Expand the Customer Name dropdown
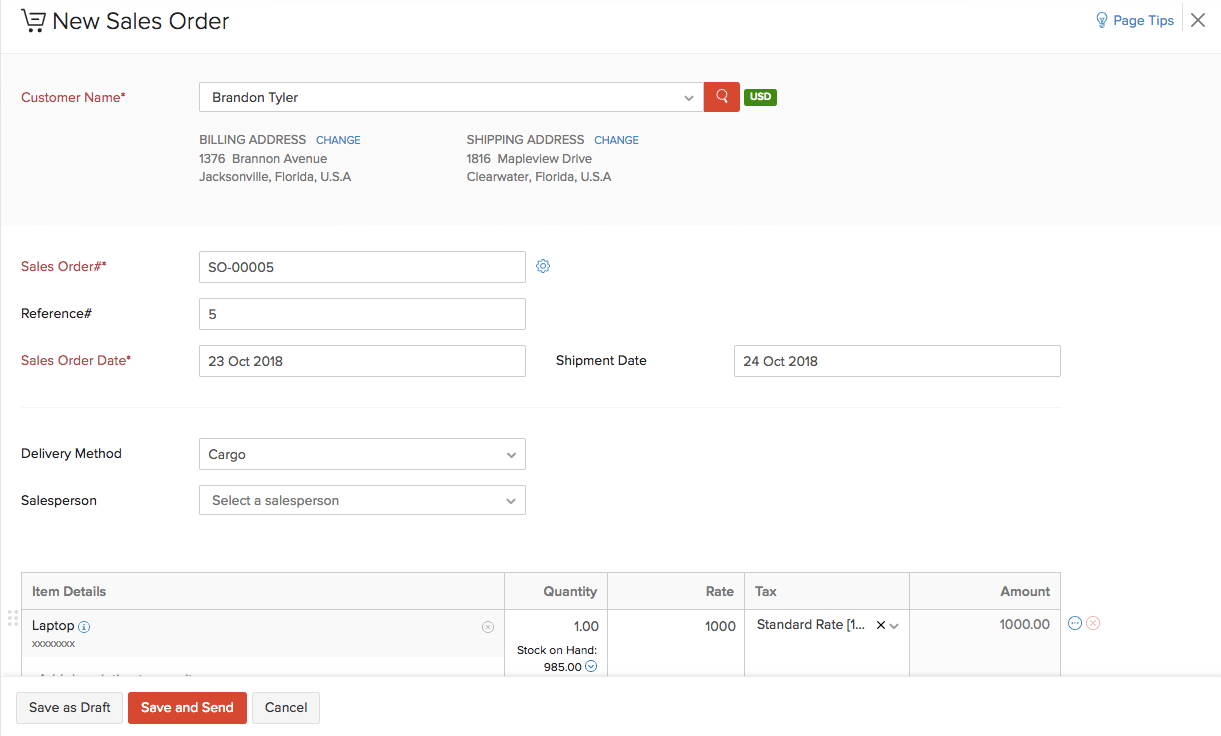The image size is (1221, 736). tap(688, 98)
